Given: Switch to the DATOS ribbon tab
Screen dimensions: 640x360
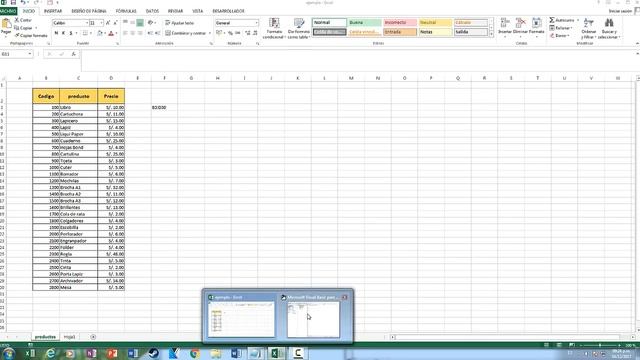Looking at the screenshot, I should click(x=152, y=11).
